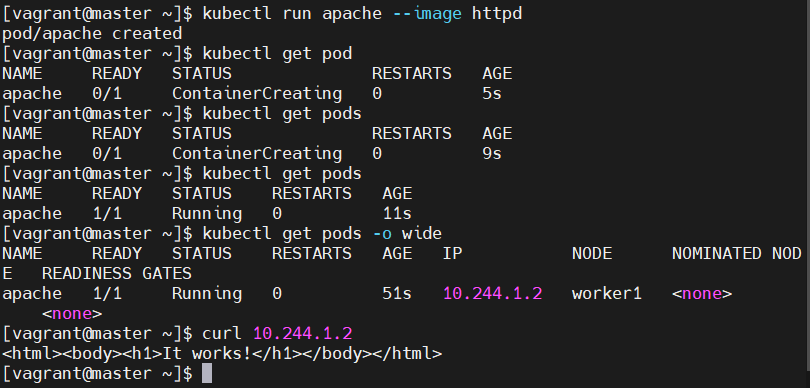Click the "It works!" HTML output line
This screenshot has height=388, width=810.
tap(222, 353)
